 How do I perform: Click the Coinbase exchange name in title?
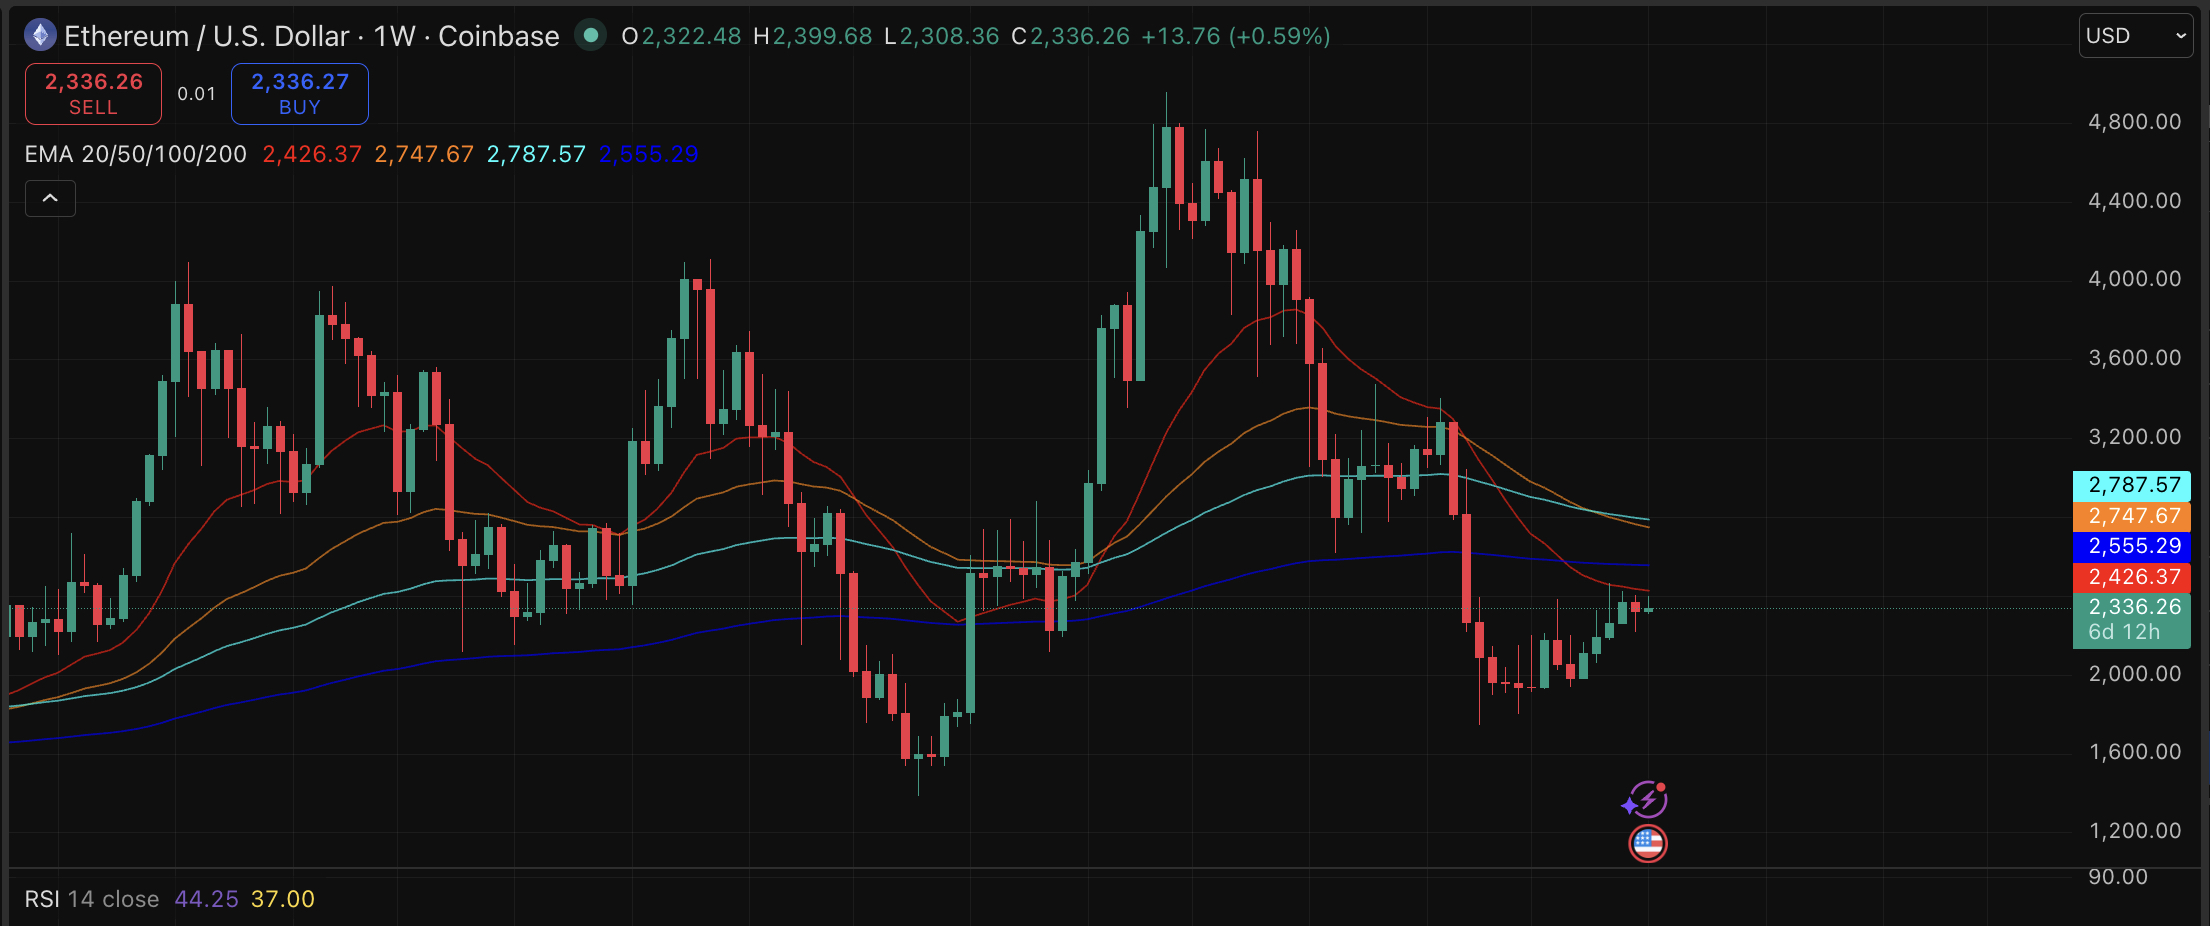click(x=499, y=36)
